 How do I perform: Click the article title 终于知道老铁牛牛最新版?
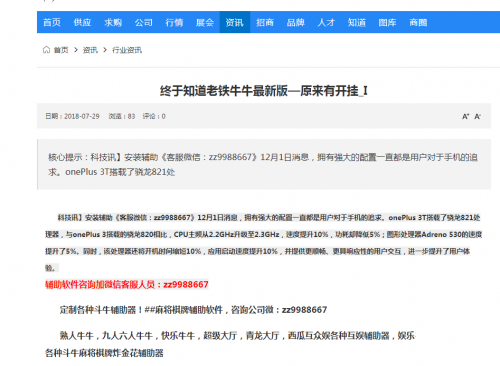pyautogui.click(x=264, y=91)
